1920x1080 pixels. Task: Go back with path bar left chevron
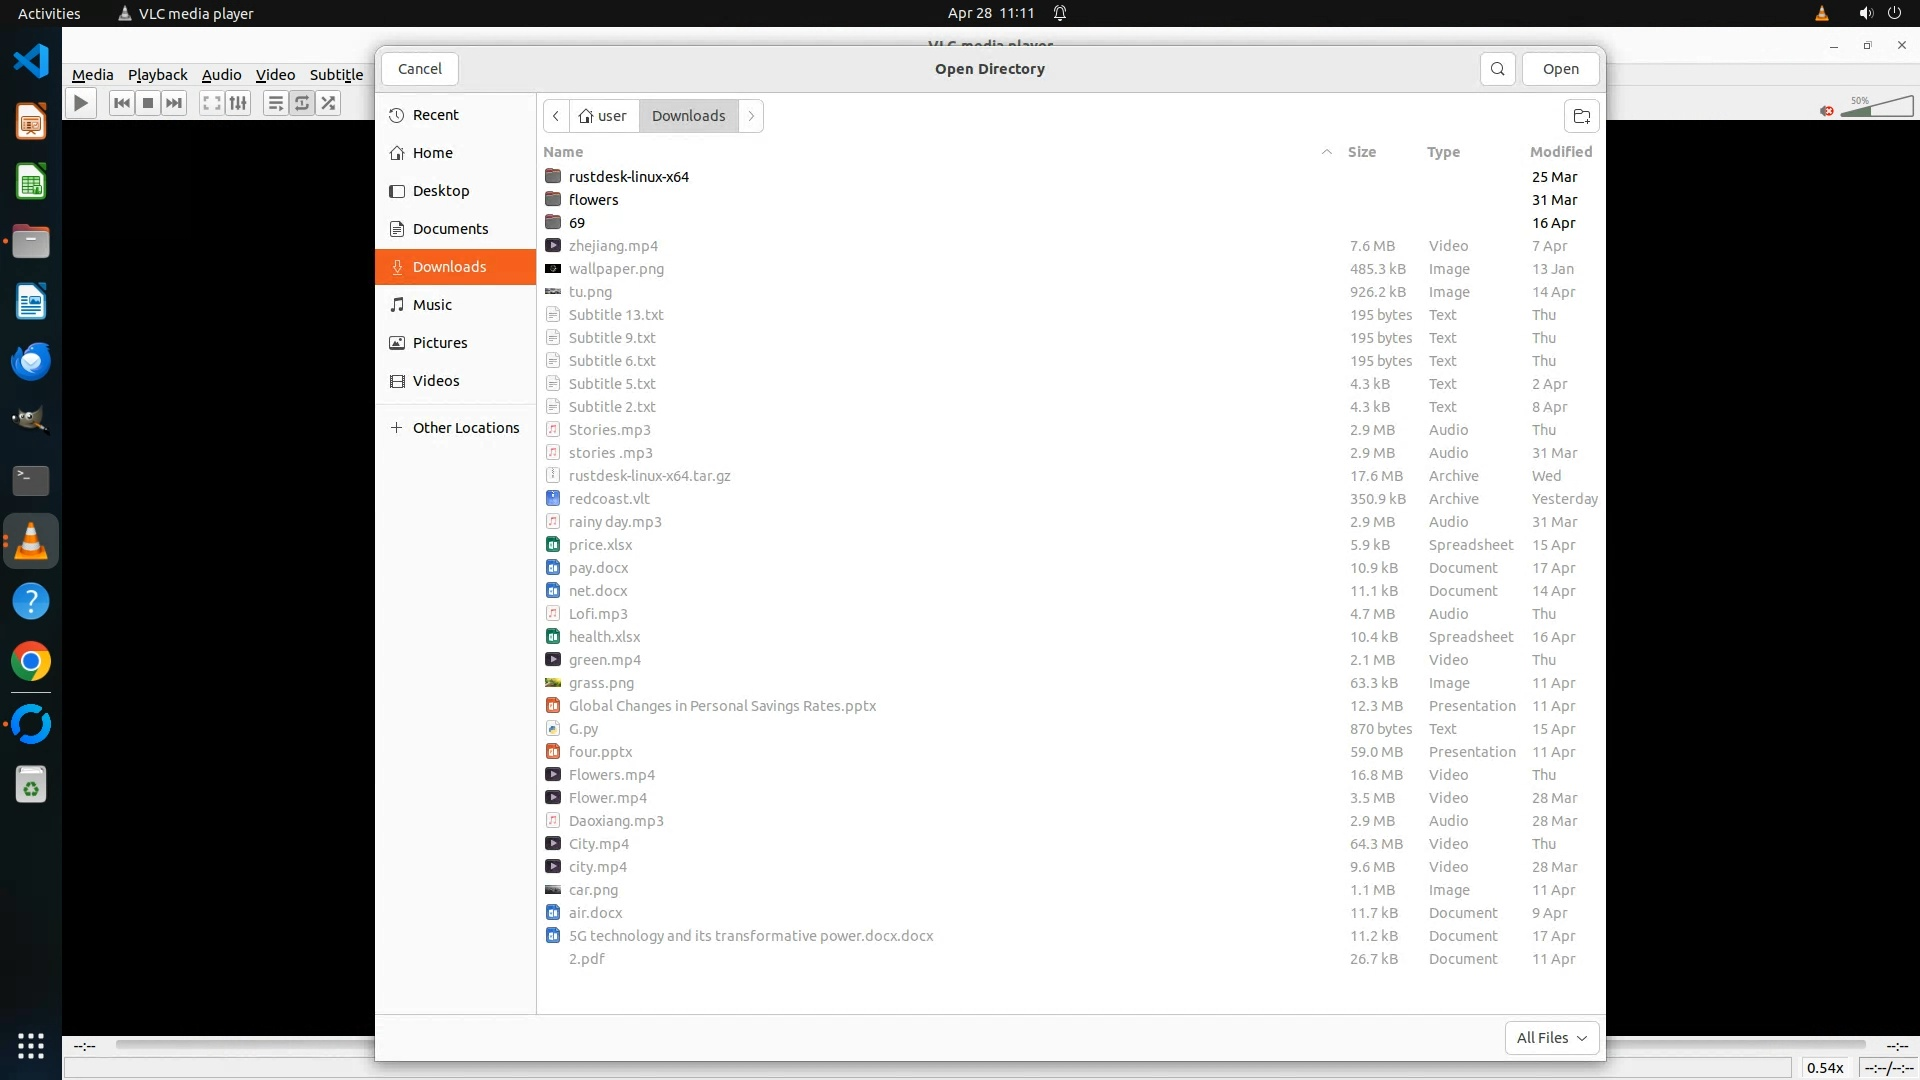[556, 116]
